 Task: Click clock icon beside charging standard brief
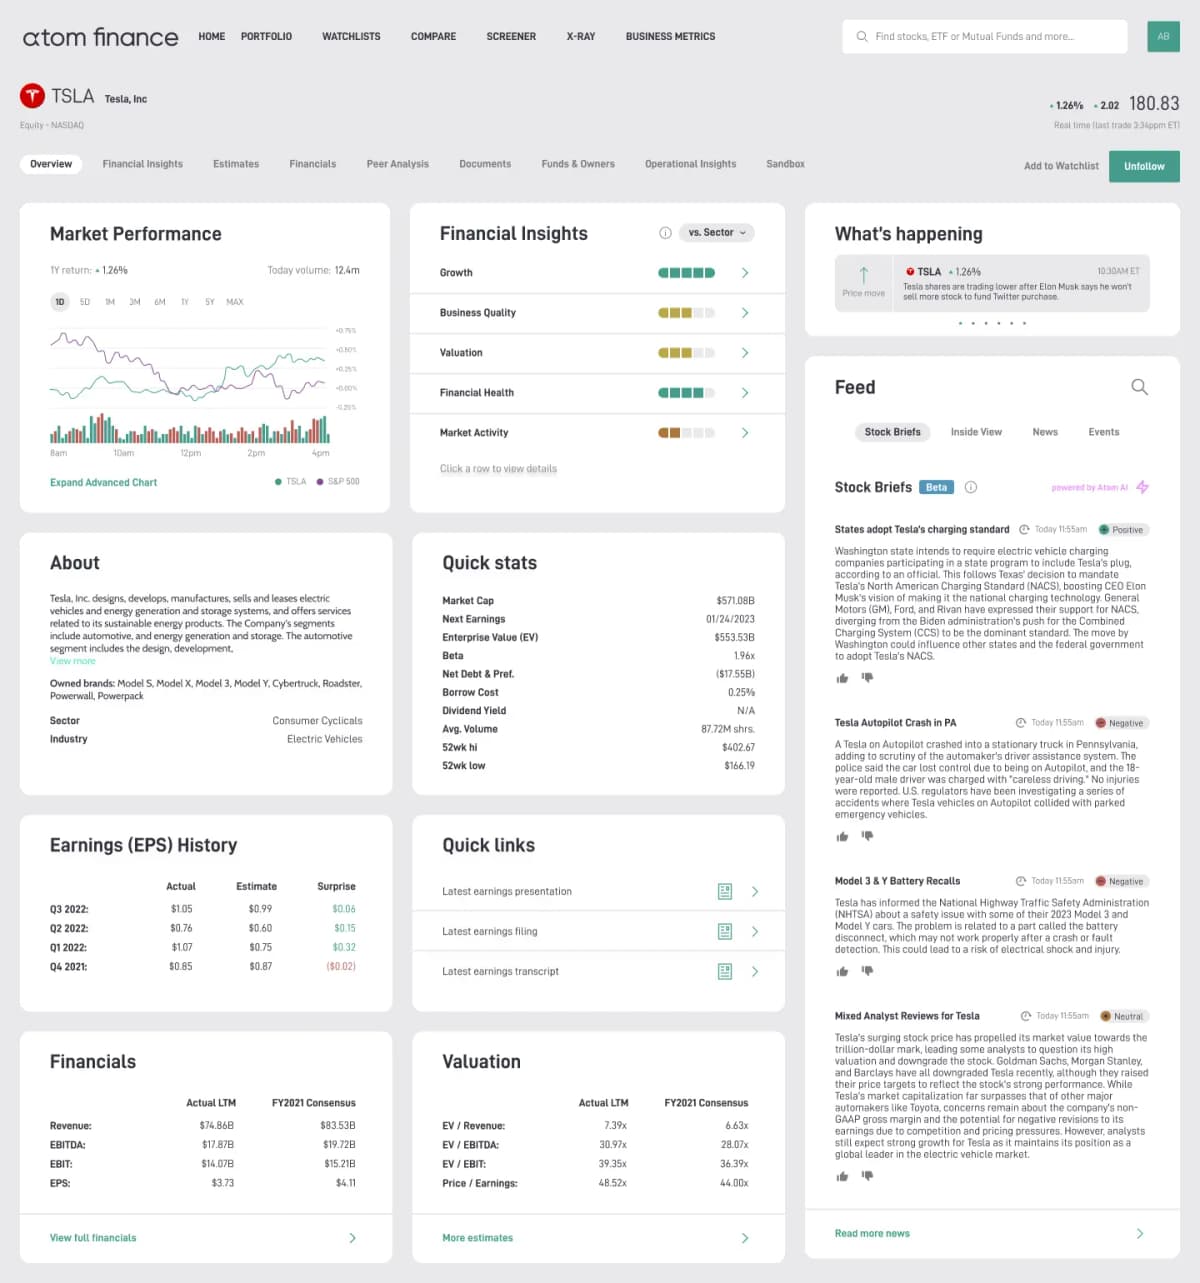(x=1024, y=530)
